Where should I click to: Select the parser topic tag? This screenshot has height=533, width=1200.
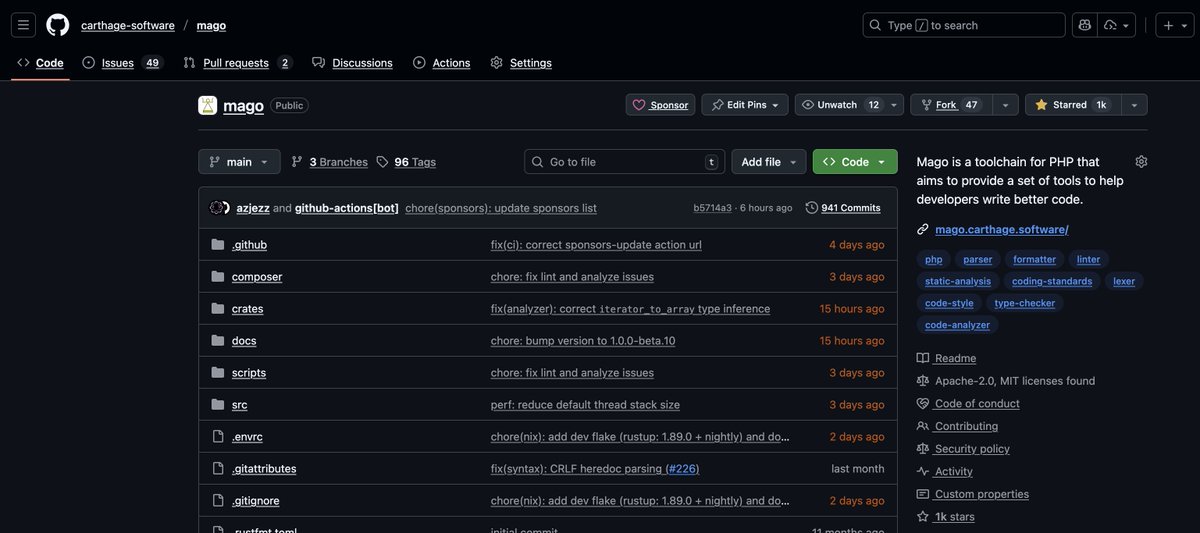click(978, 259)
